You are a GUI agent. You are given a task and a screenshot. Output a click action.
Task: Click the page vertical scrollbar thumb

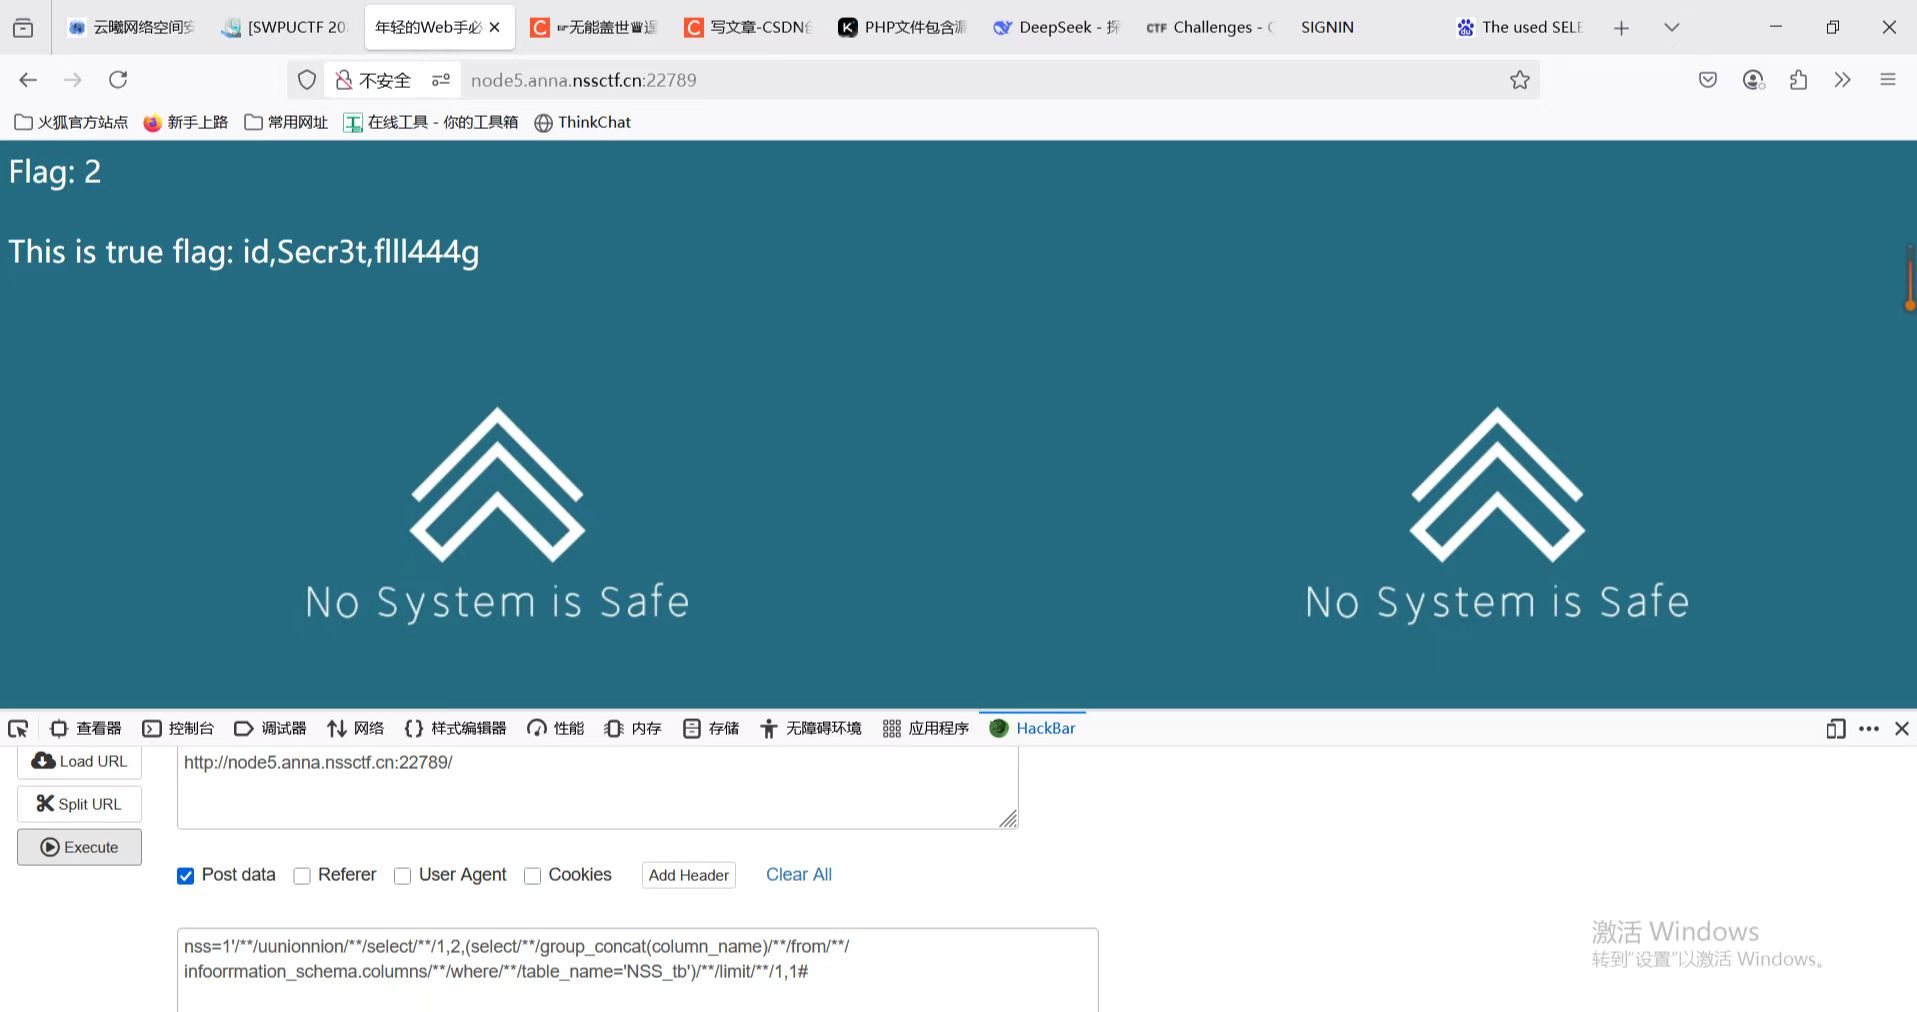1910,278
